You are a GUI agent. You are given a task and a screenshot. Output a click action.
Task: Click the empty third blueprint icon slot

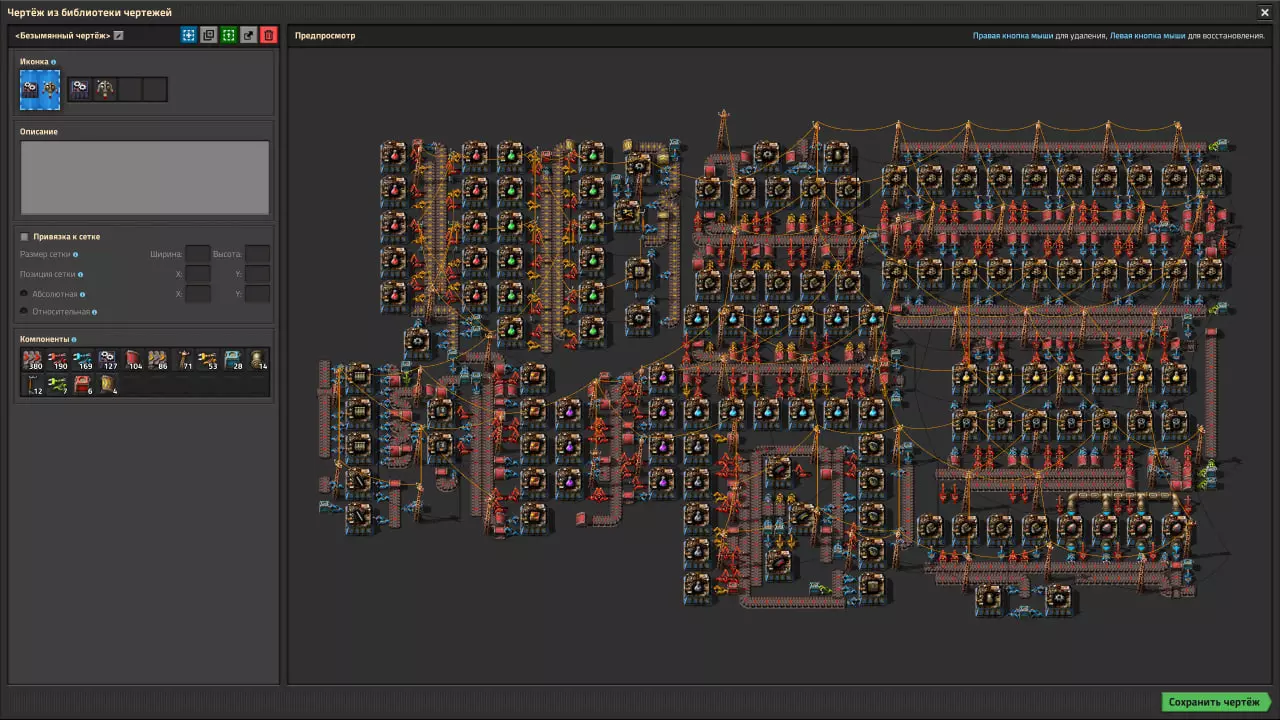click(x=130, y=89)
